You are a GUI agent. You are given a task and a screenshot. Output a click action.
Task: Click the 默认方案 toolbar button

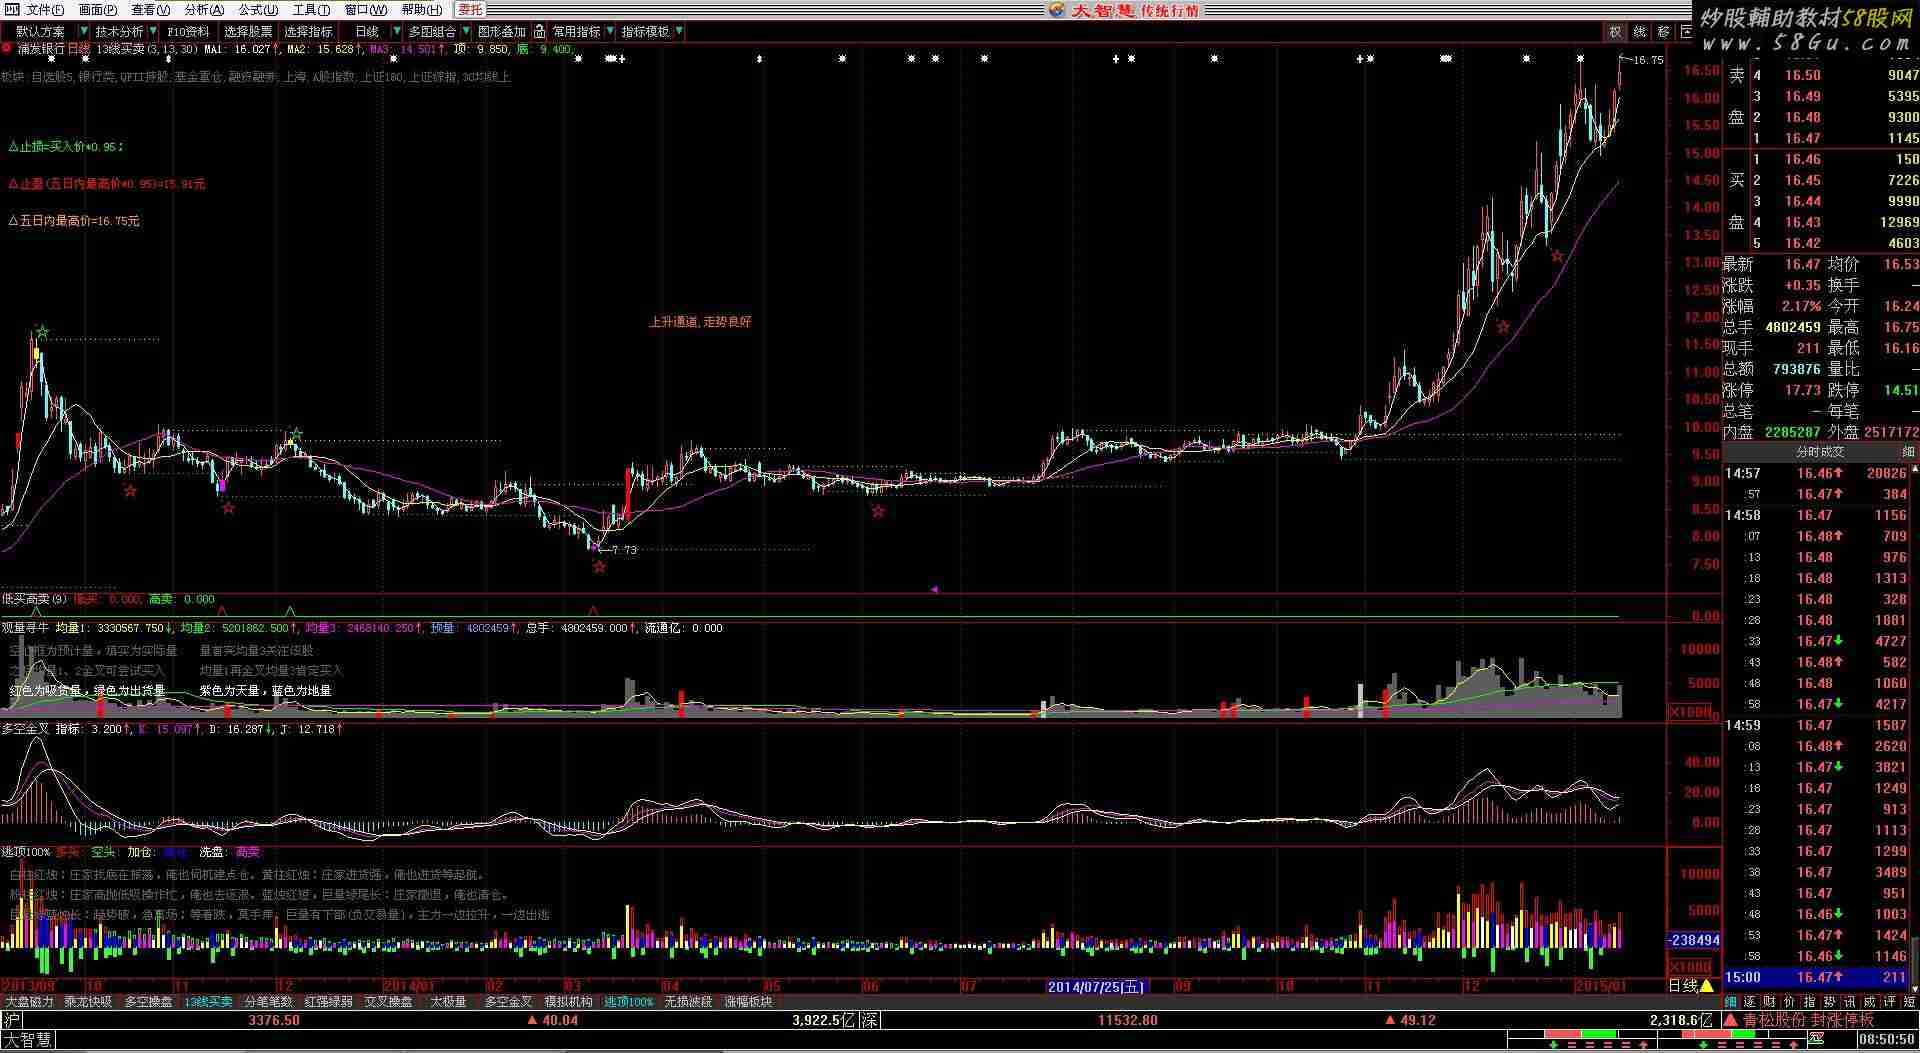point(41,32)
